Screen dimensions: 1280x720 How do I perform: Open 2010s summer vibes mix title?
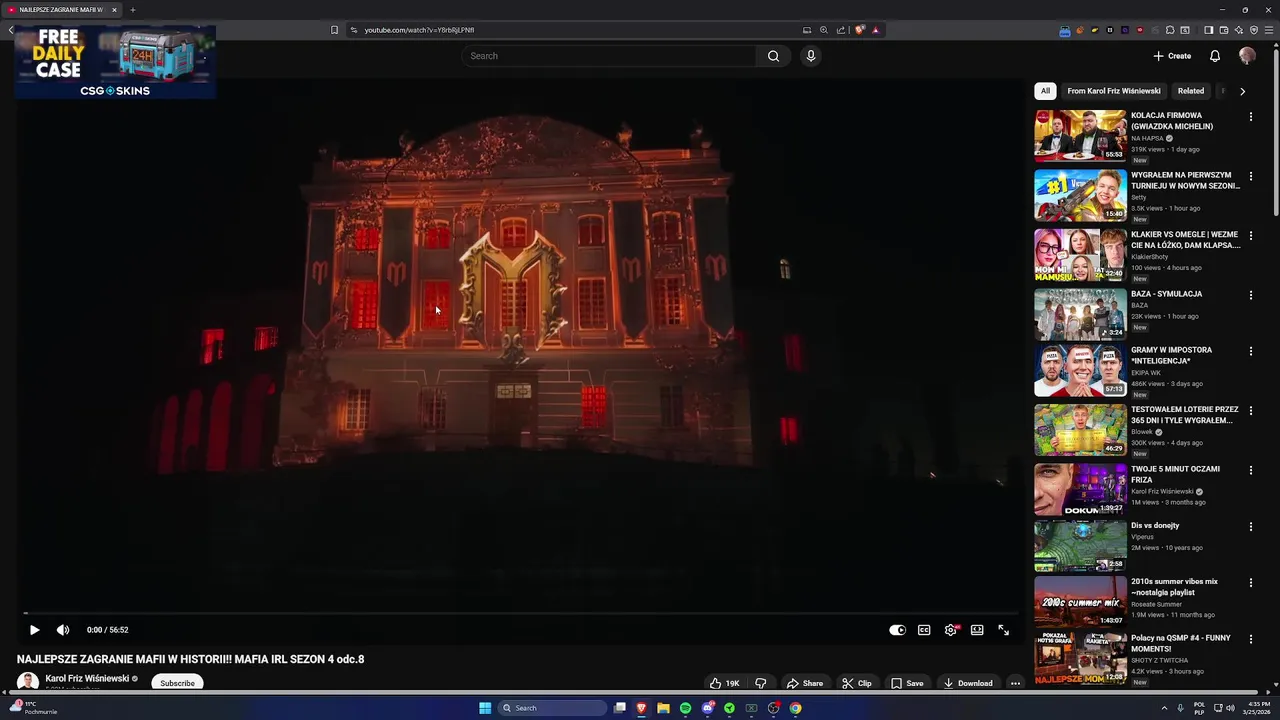click(x=1174, y=586)
